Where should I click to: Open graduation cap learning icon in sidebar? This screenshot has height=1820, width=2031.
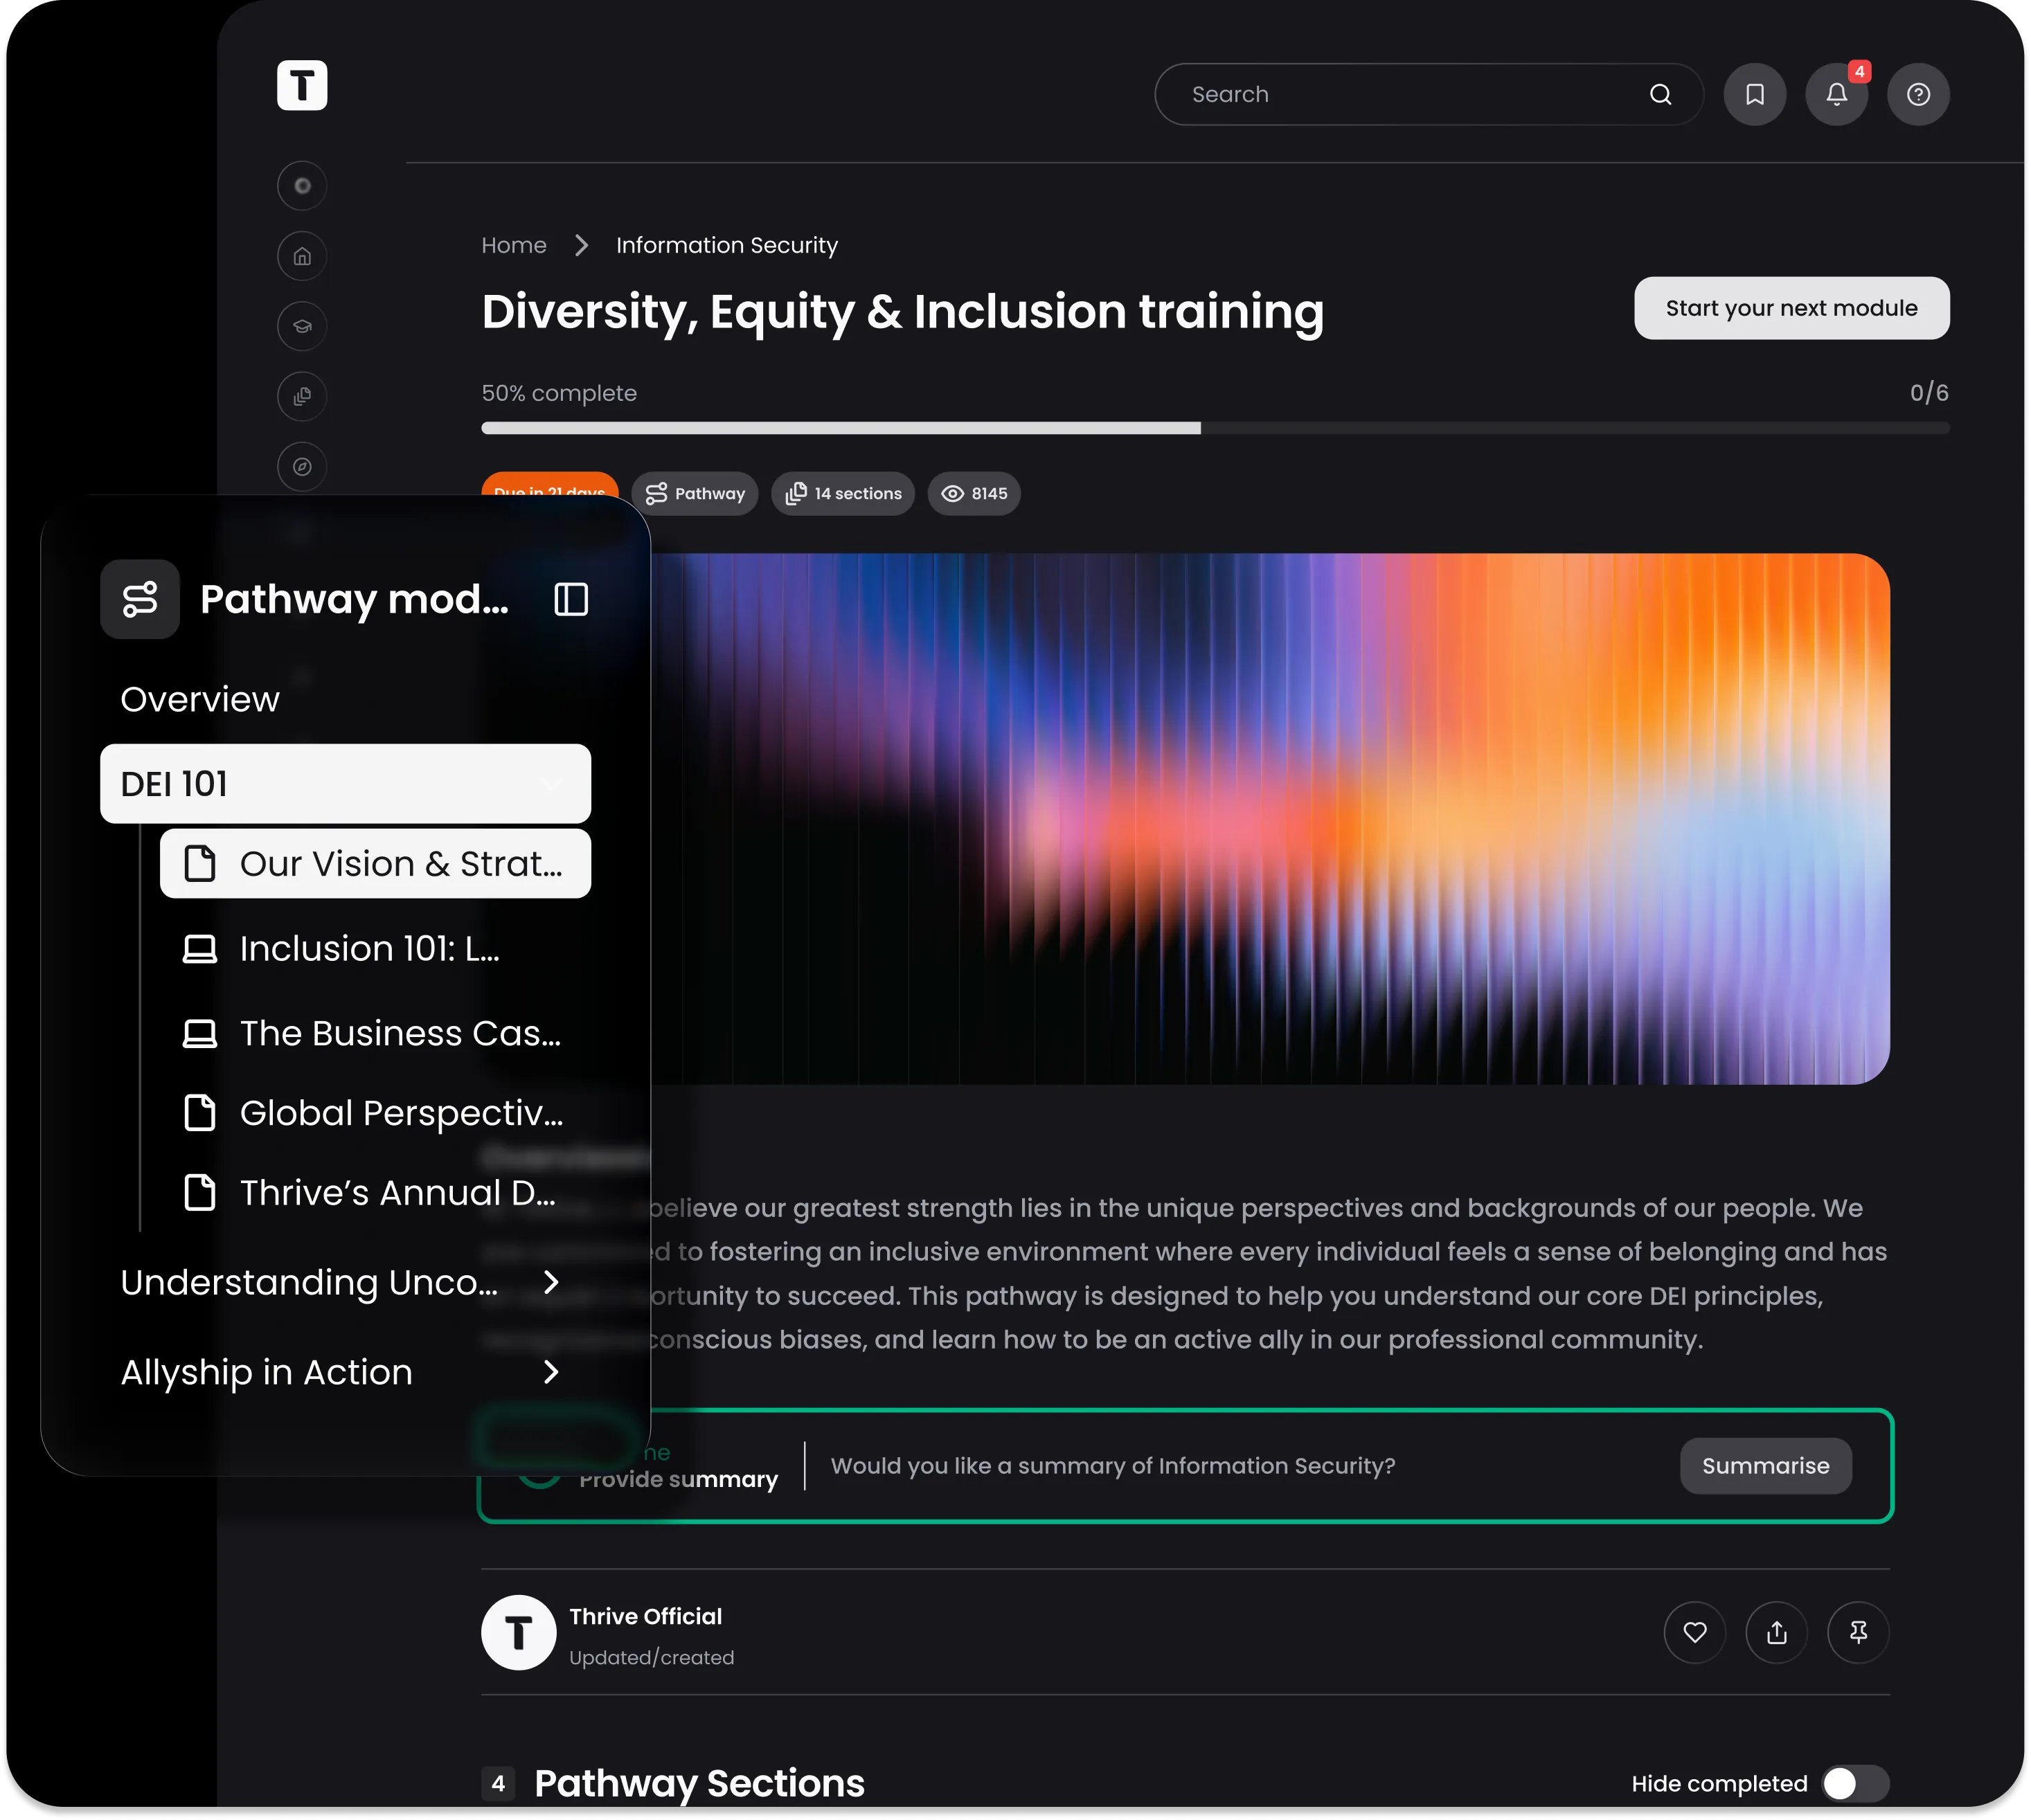tap(302, 326)
